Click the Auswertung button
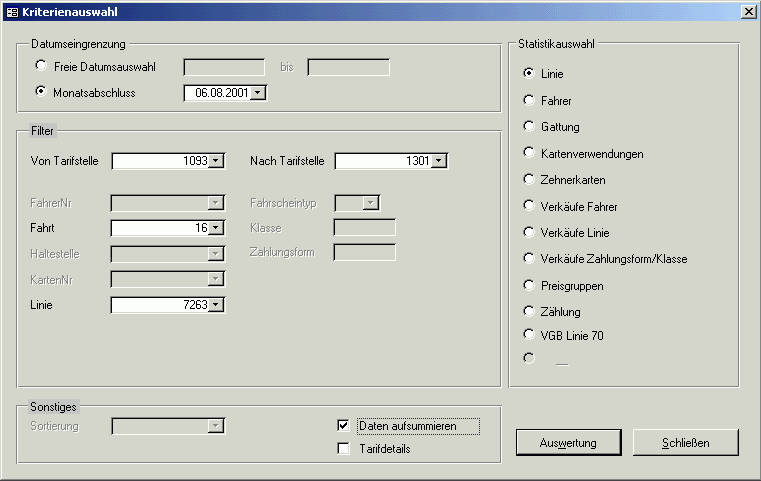Image resolution: width=761 pixels, height=481 pixels. 568,443
